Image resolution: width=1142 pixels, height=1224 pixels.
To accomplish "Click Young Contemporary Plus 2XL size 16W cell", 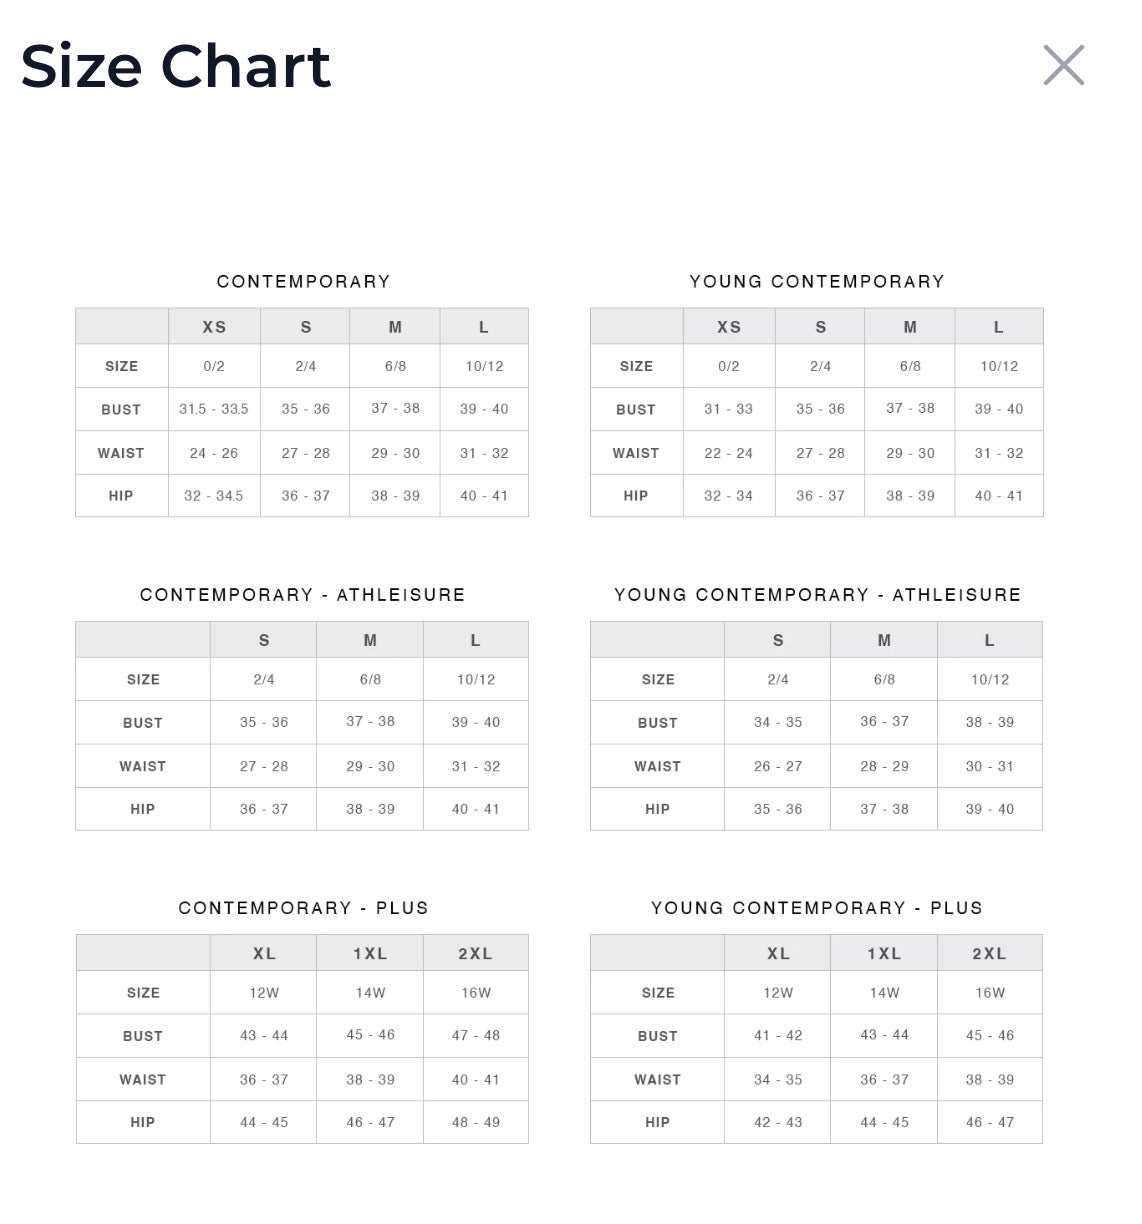I will [990, 993].
